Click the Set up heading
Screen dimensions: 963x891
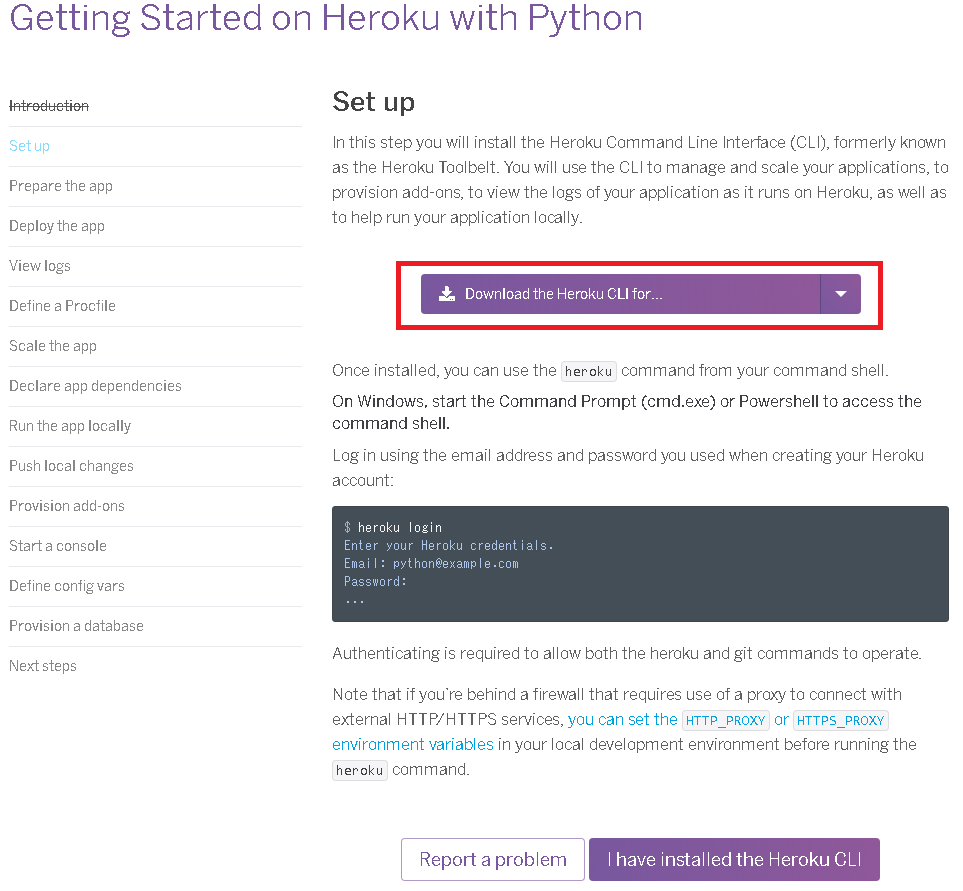373,103
